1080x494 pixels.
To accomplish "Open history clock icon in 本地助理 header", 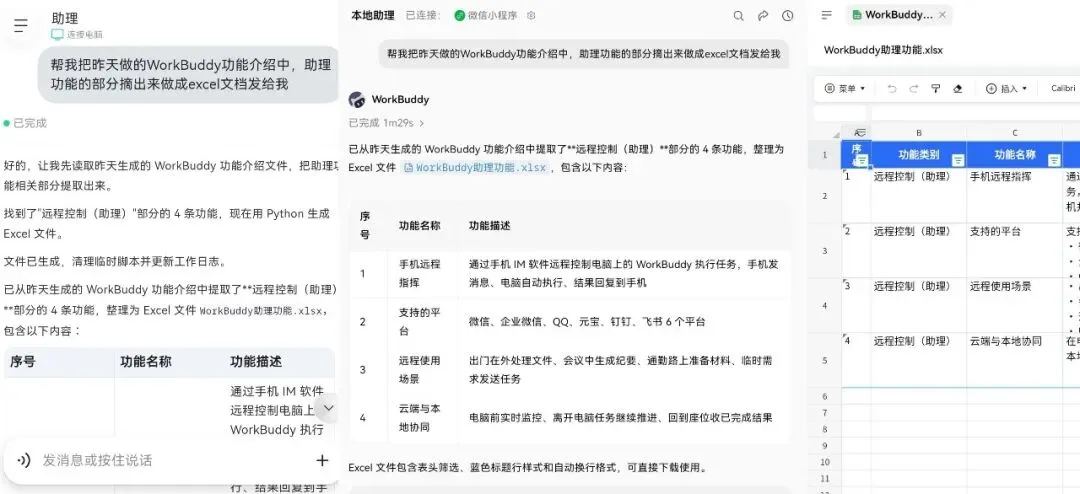I will pos(787,16).
